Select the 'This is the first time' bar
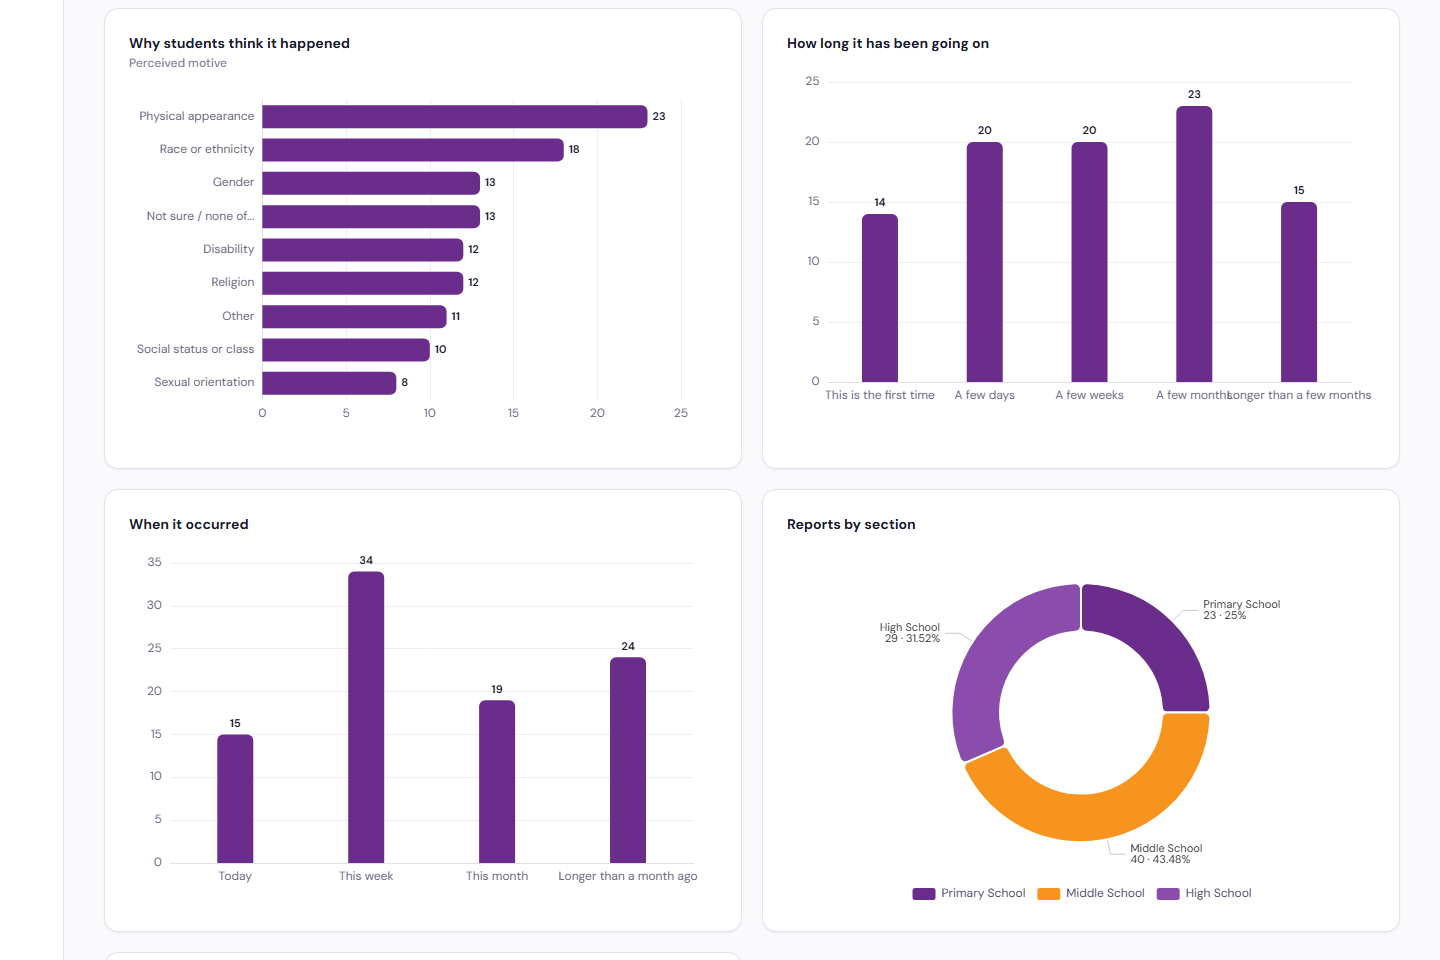 [880, 298]
